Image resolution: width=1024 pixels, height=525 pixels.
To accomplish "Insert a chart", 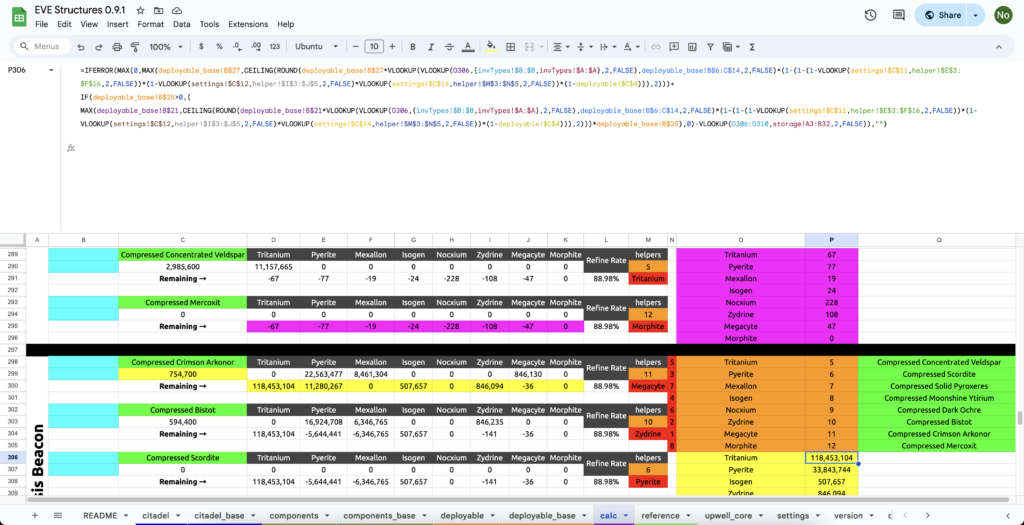I will coord(692,47).
